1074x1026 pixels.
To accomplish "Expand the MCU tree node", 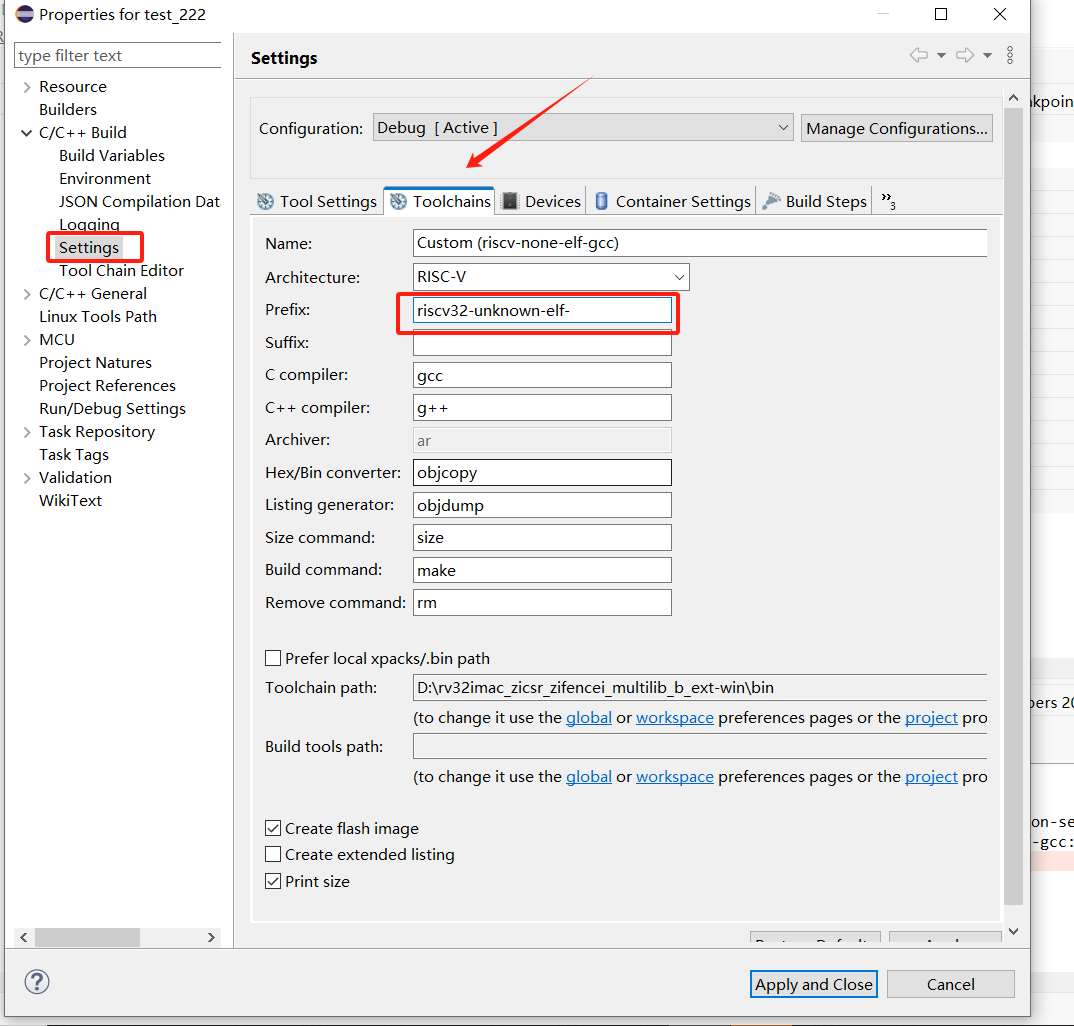I will (27, 340).
